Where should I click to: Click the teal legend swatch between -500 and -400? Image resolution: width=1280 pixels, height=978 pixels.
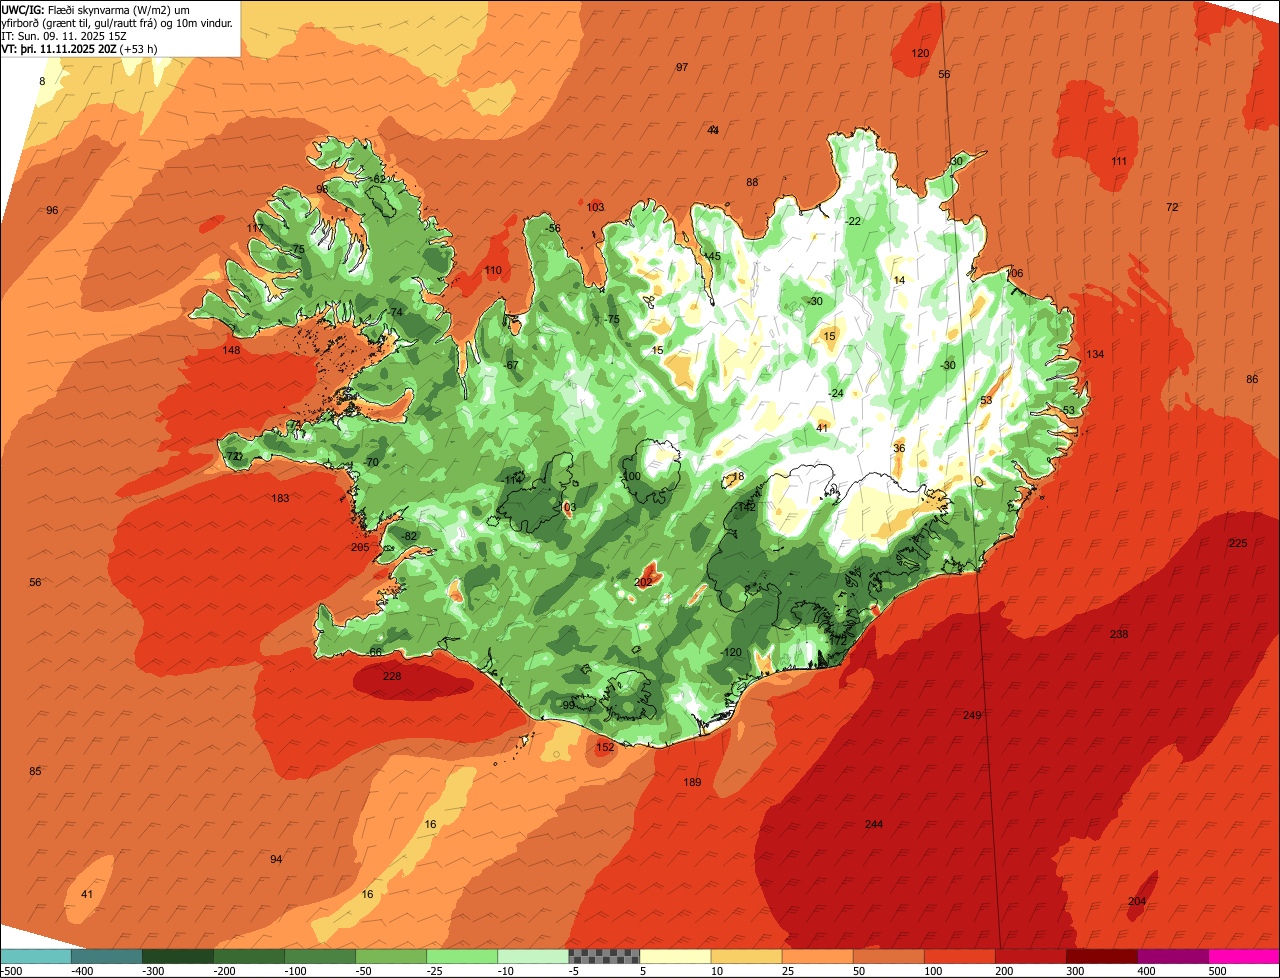pyautogui.click(x=35, y=956)
